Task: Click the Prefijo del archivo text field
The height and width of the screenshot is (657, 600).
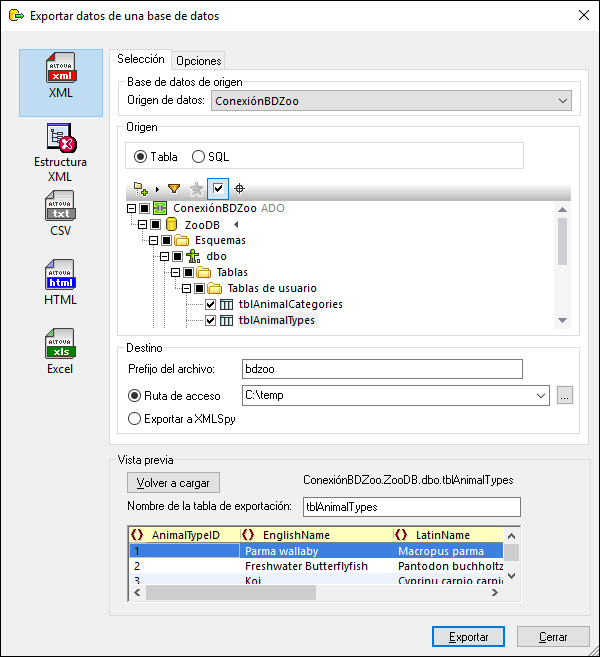Action: click(383, 369)
